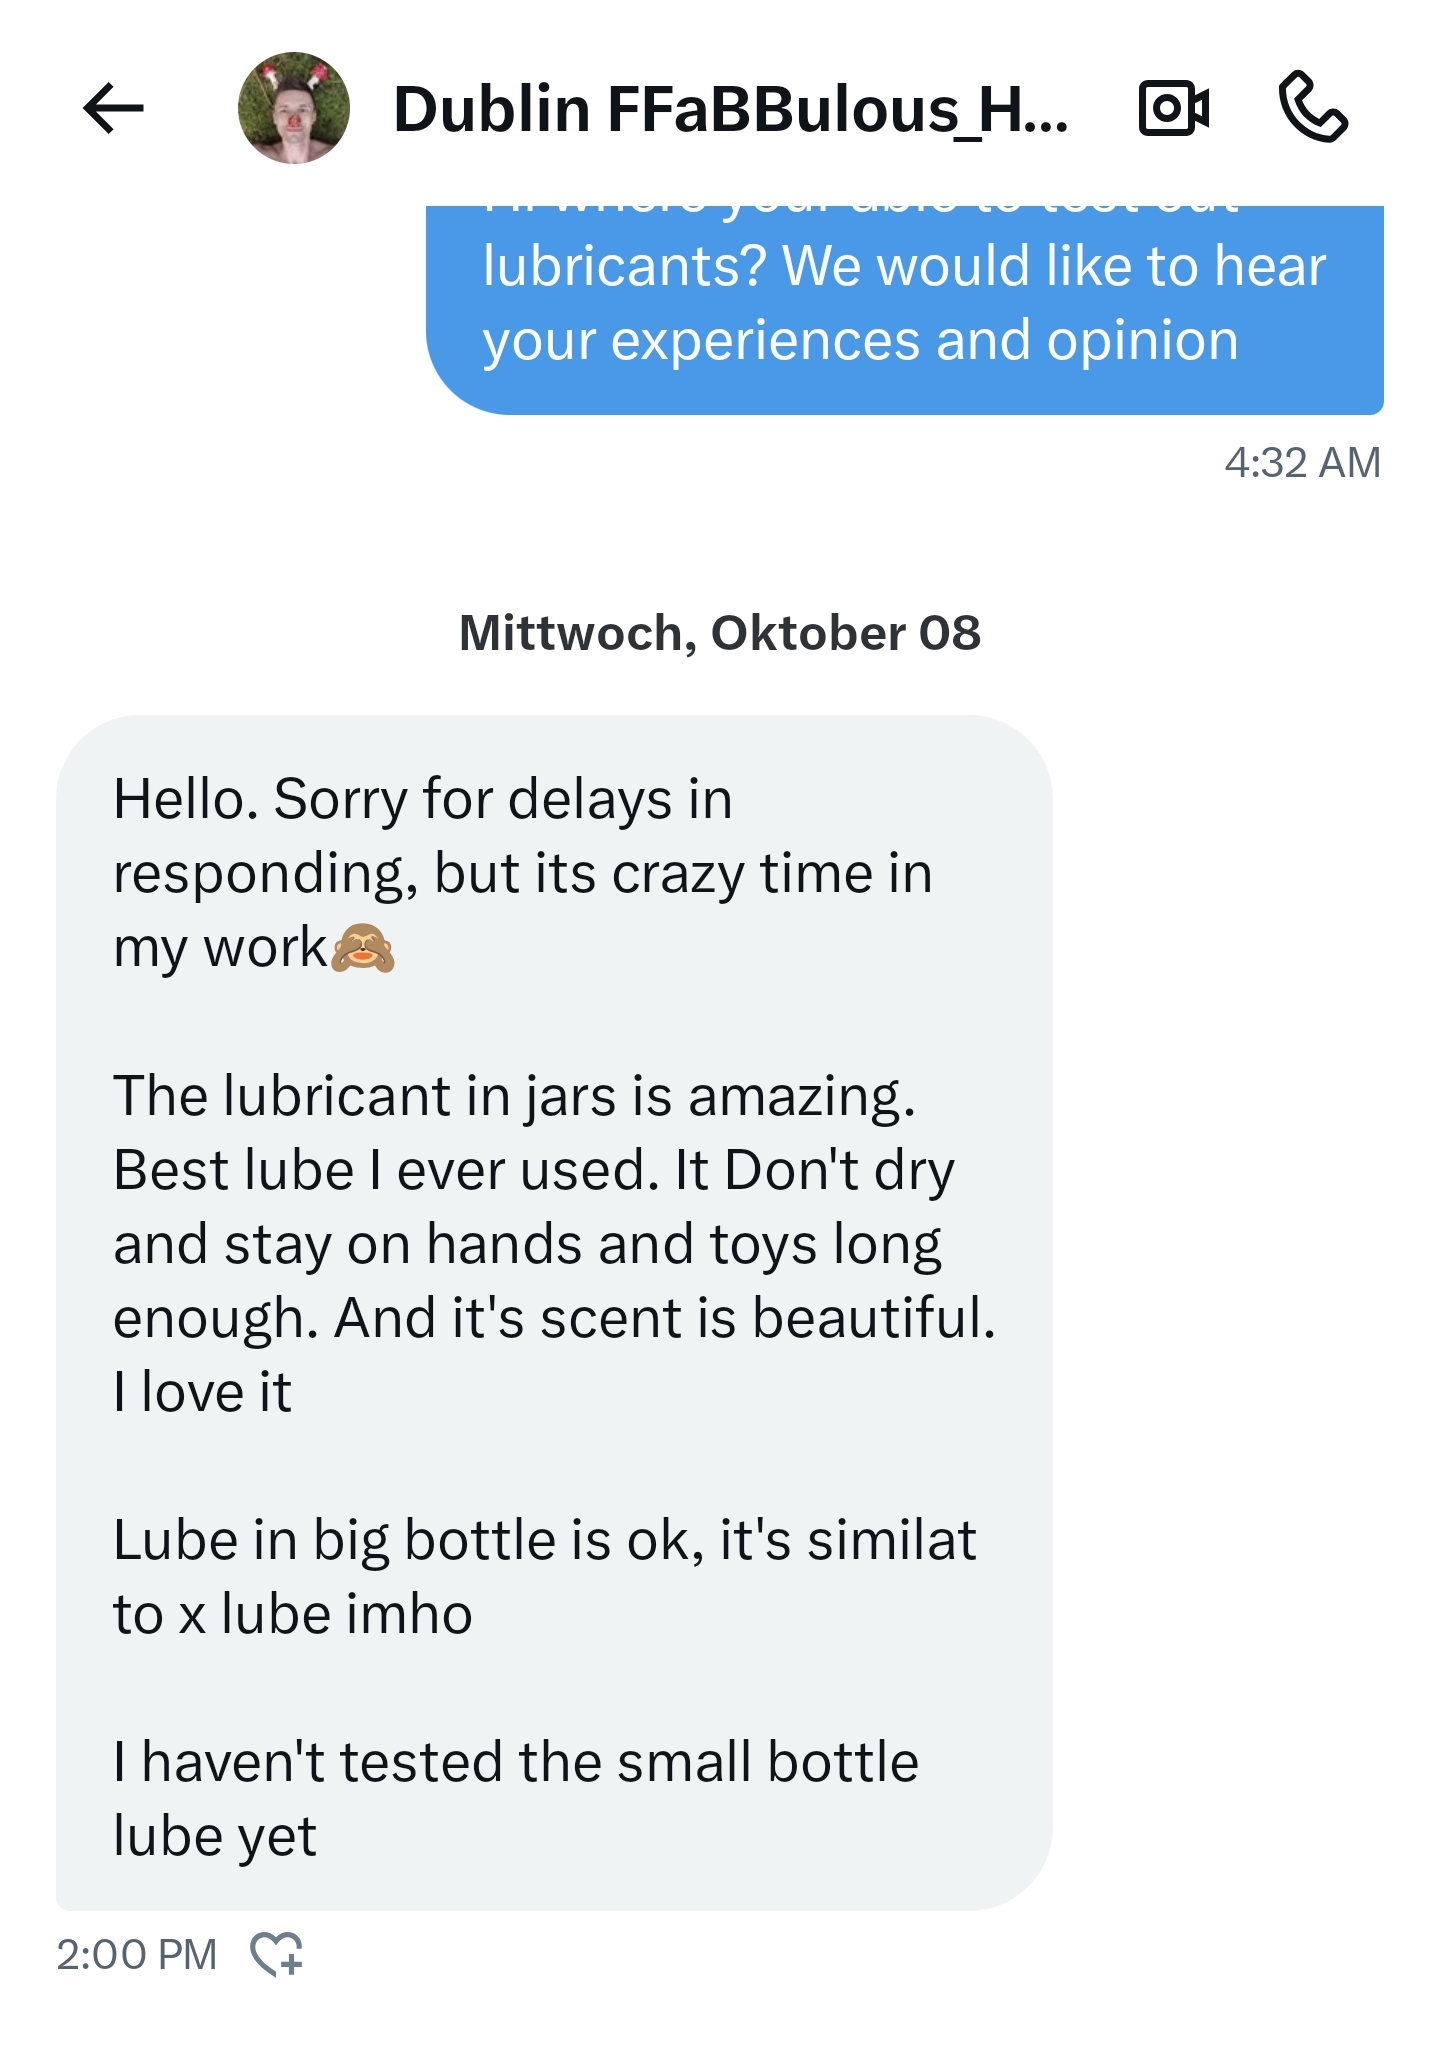This screenshot has width=1440, height=2059.
Task: Tap the 4:32 AM timestamp
Action: coord(1302,462)
